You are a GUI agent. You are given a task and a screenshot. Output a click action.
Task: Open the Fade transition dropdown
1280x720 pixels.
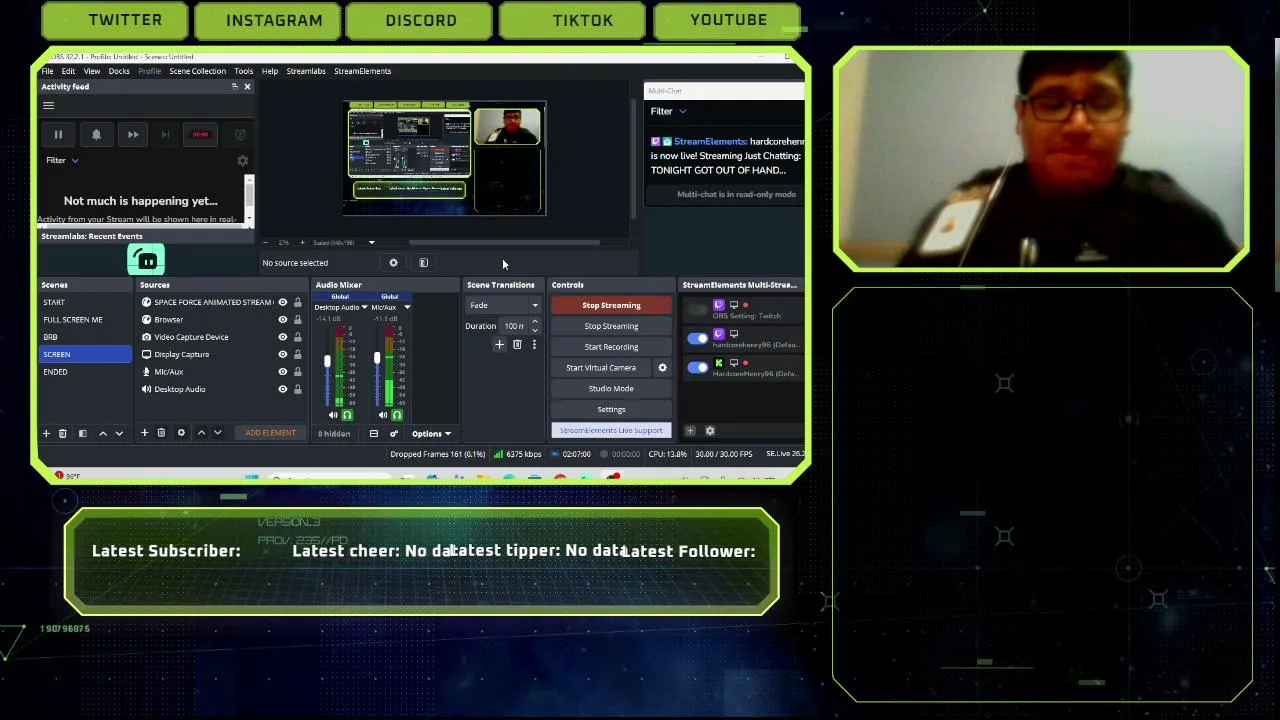(x=504, y=306)
